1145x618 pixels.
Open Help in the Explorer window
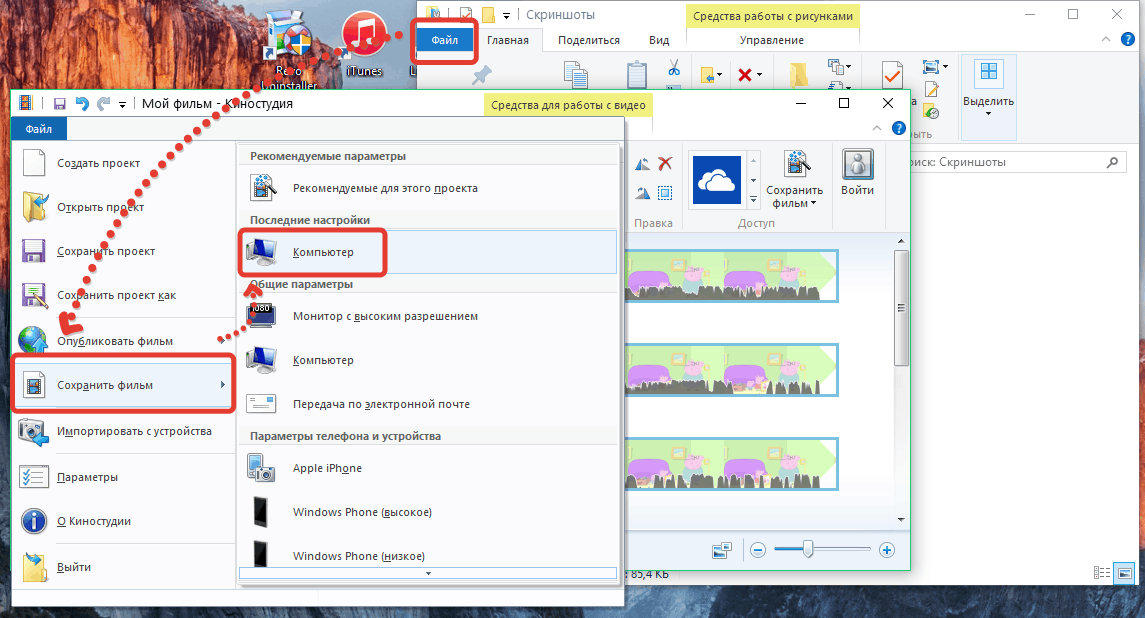pyautogui.click(x=1127, y=39)
